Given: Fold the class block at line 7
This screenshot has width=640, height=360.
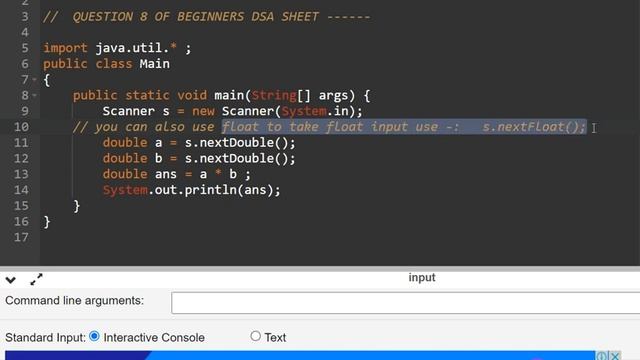Looking at the screenshot, I should [35, 80].
